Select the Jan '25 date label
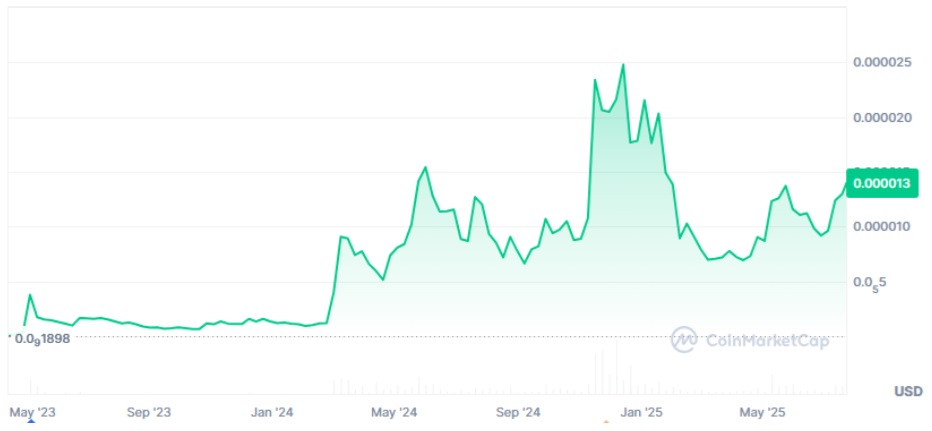The image size is (932, 431). 640,411
